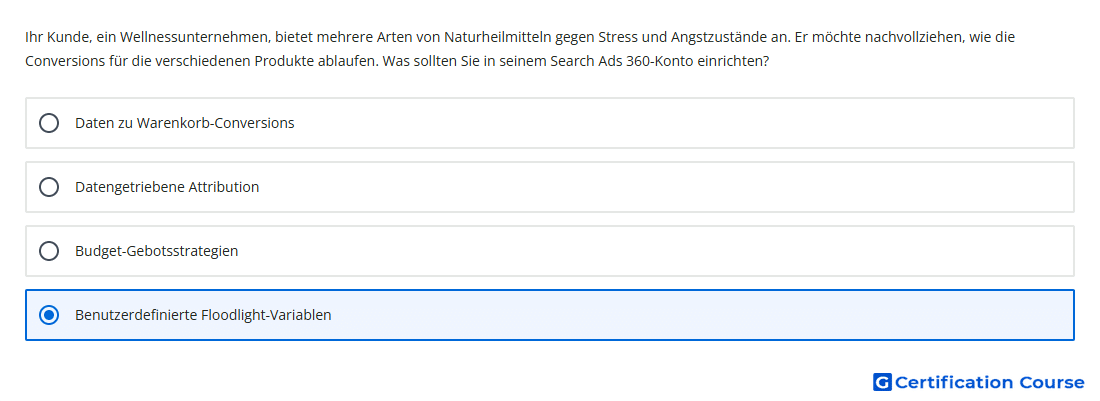This screenshot has height=401, width=1100.
Task: Click the label text Daten zu Warenkorb-Conversions
Action: point(185,123)
